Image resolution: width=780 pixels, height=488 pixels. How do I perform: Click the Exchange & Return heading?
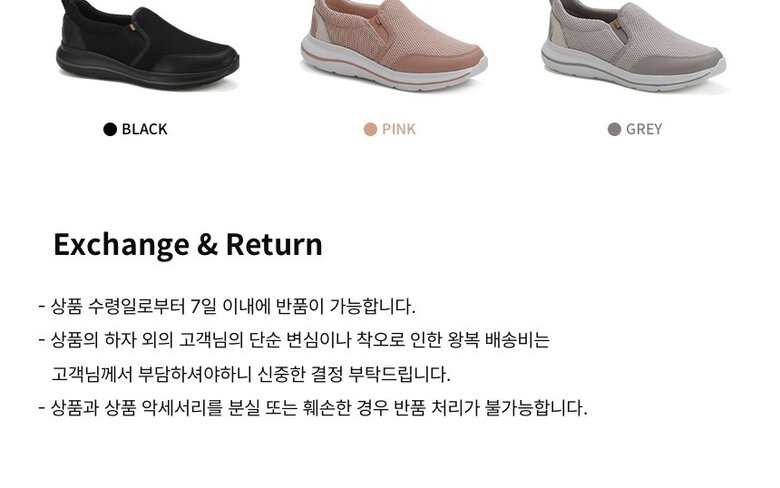tap(188, 245)
